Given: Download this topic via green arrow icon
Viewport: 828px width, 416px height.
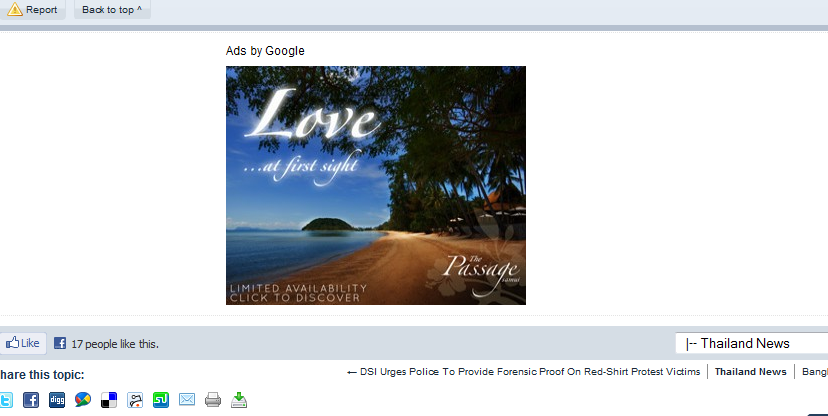Looking at the screenshot, I should pos(239,400).
